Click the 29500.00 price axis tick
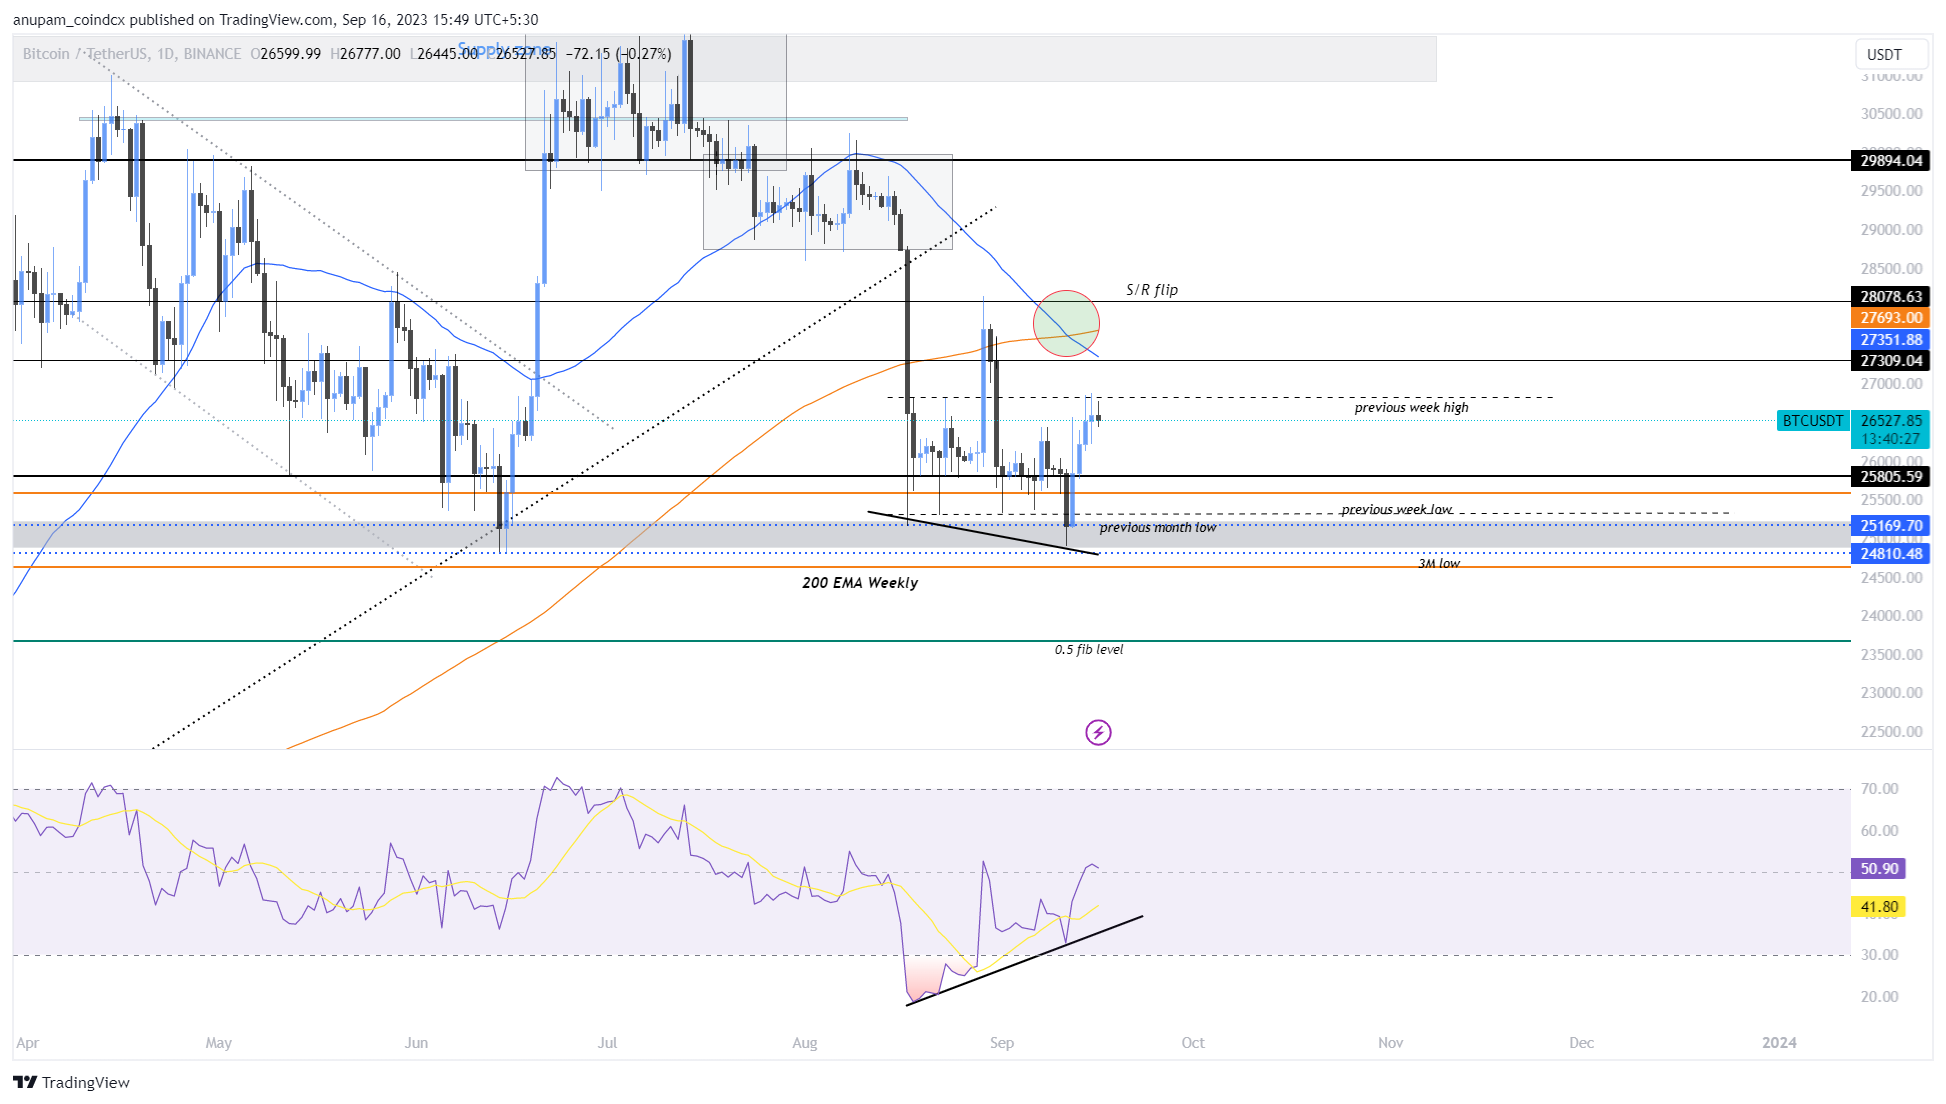Viewport: 1946px width, 1104px height. [x=1891, y=191]
